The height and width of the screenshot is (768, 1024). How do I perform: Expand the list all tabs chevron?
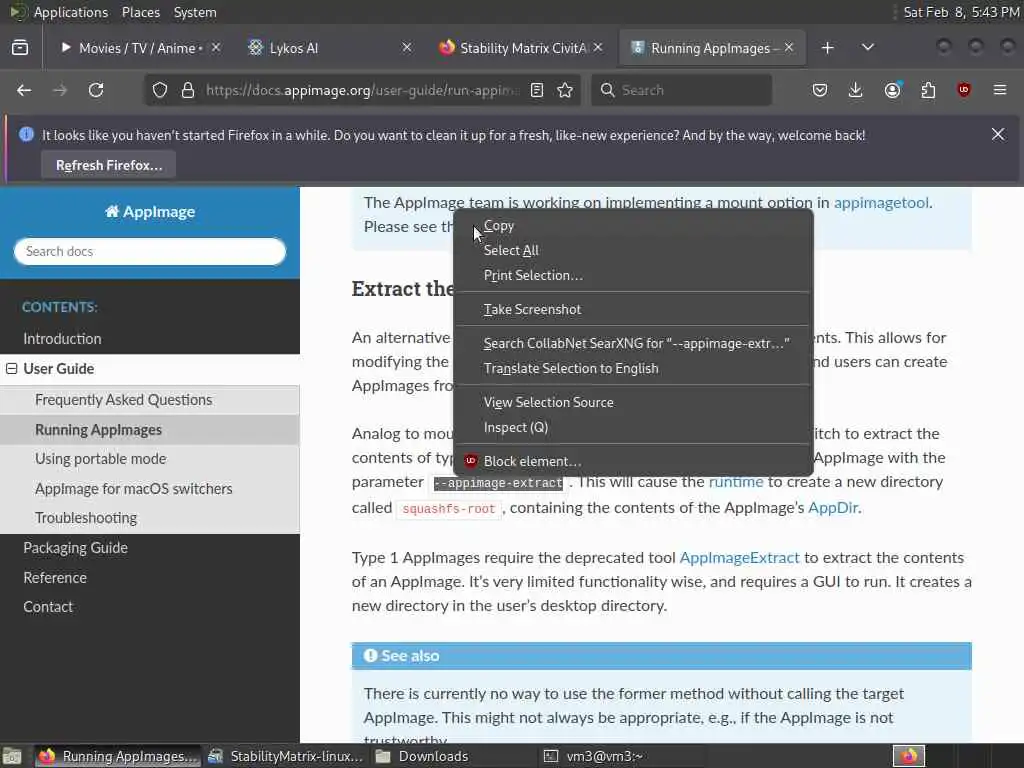pos(867,48)
